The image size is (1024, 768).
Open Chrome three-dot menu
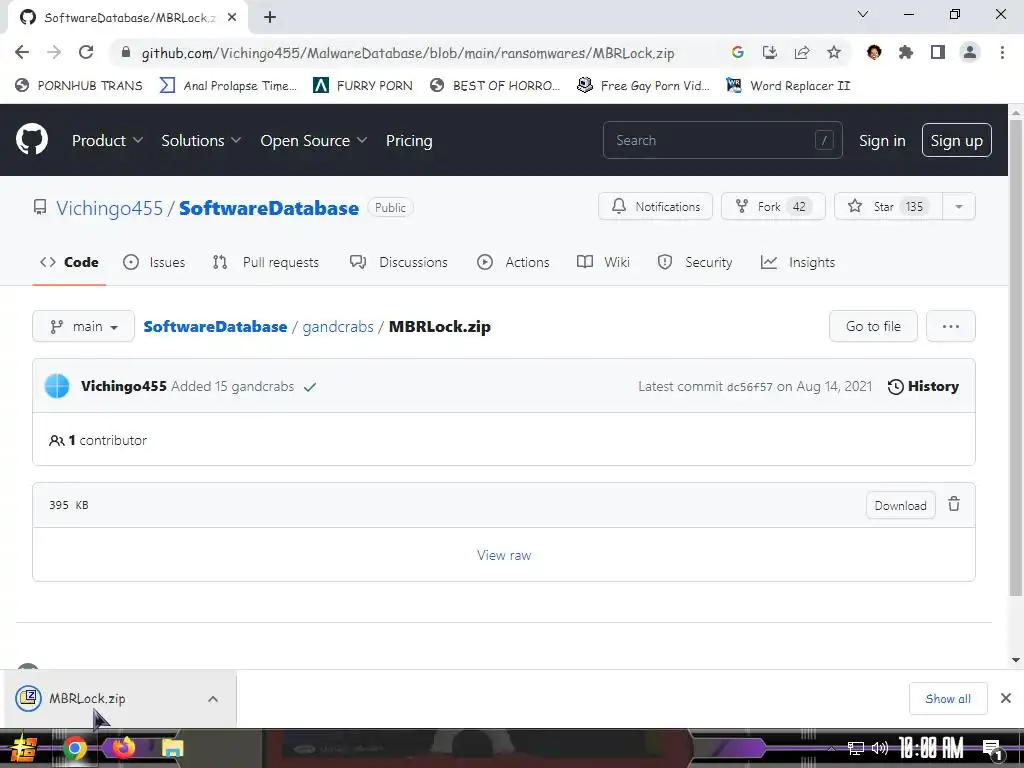click(1002, 52)
